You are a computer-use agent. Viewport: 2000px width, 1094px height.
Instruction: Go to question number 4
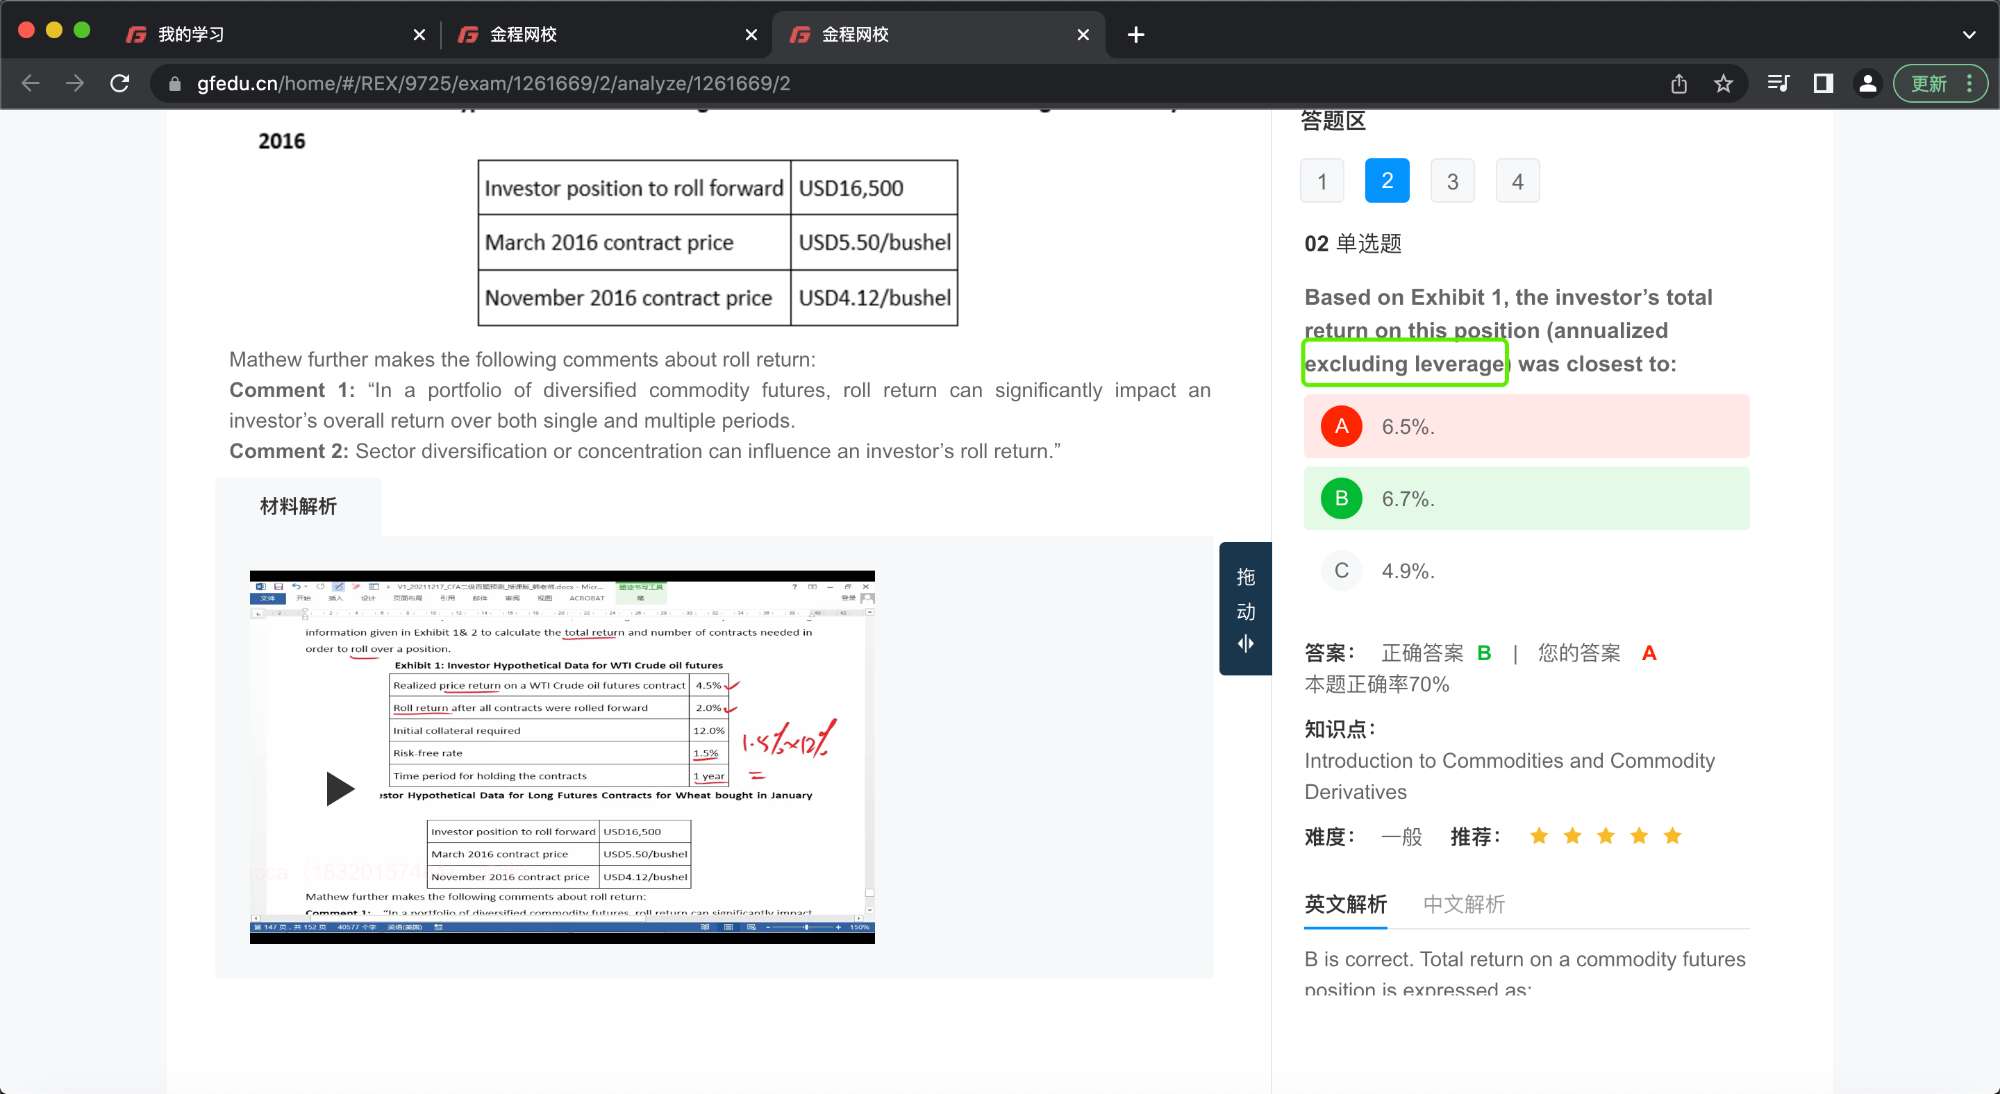click(1517, 181)
